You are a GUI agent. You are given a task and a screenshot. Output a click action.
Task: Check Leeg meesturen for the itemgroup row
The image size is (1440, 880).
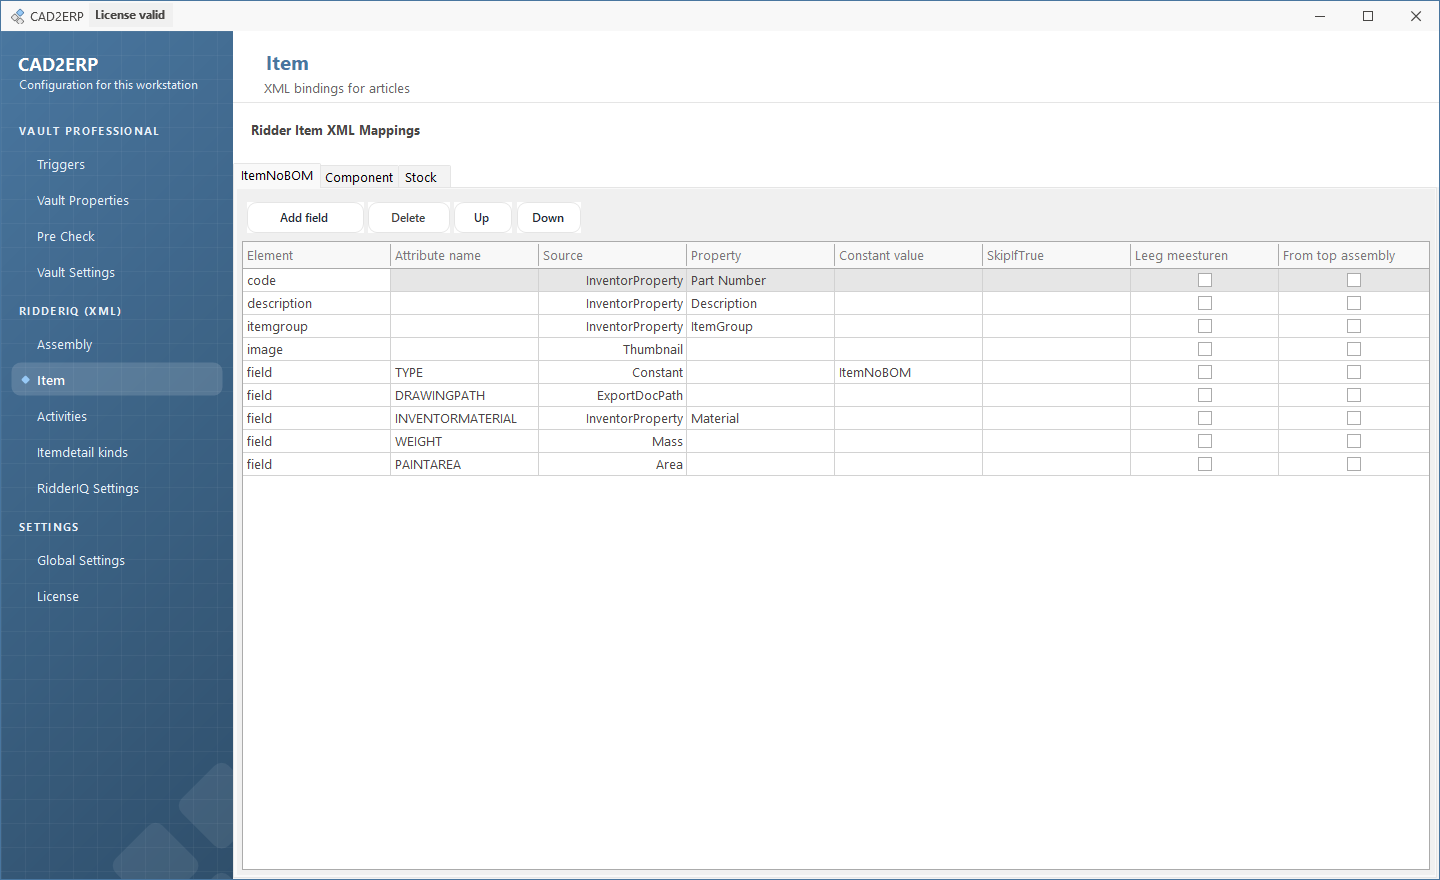point(1205,326)
